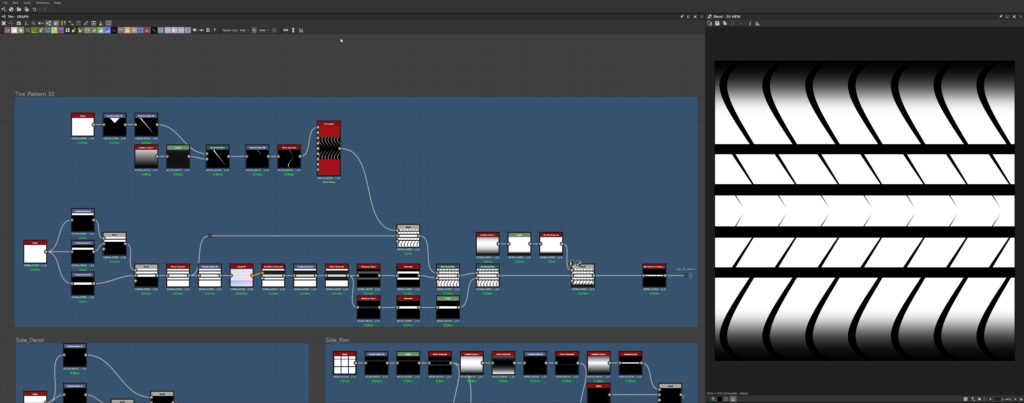Open the Edit menu
The height and width of the screenshot is (403, 1024).
[16, 3]
